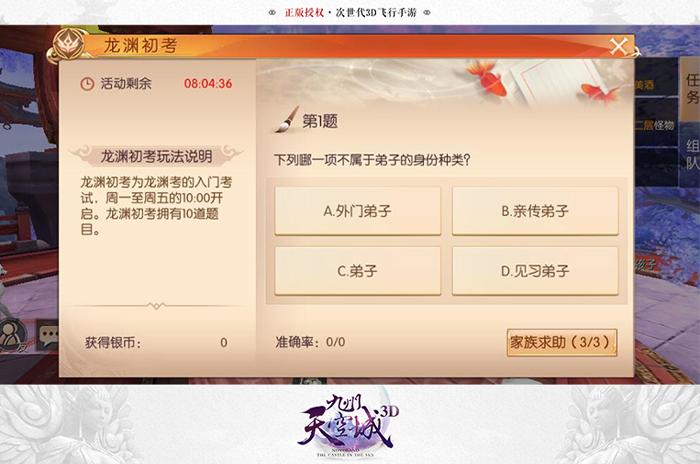The width and height of the screenshot is (700, 464).
Task: Select answer B.亲传弟子
Action: point(535,211)
